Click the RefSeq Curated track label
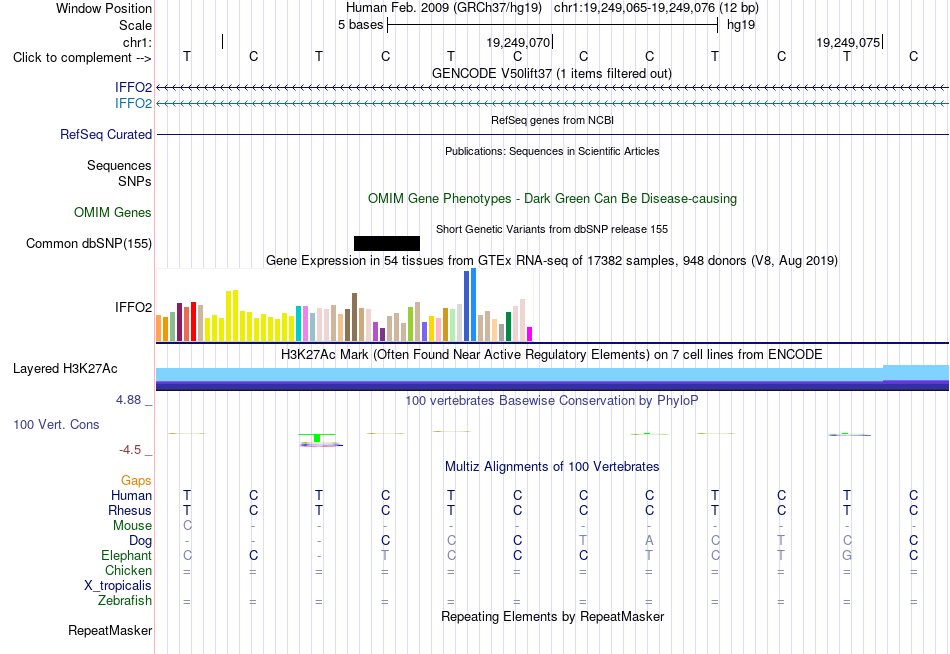Viewport: 950px width, 654px height. tap(105, 134)
